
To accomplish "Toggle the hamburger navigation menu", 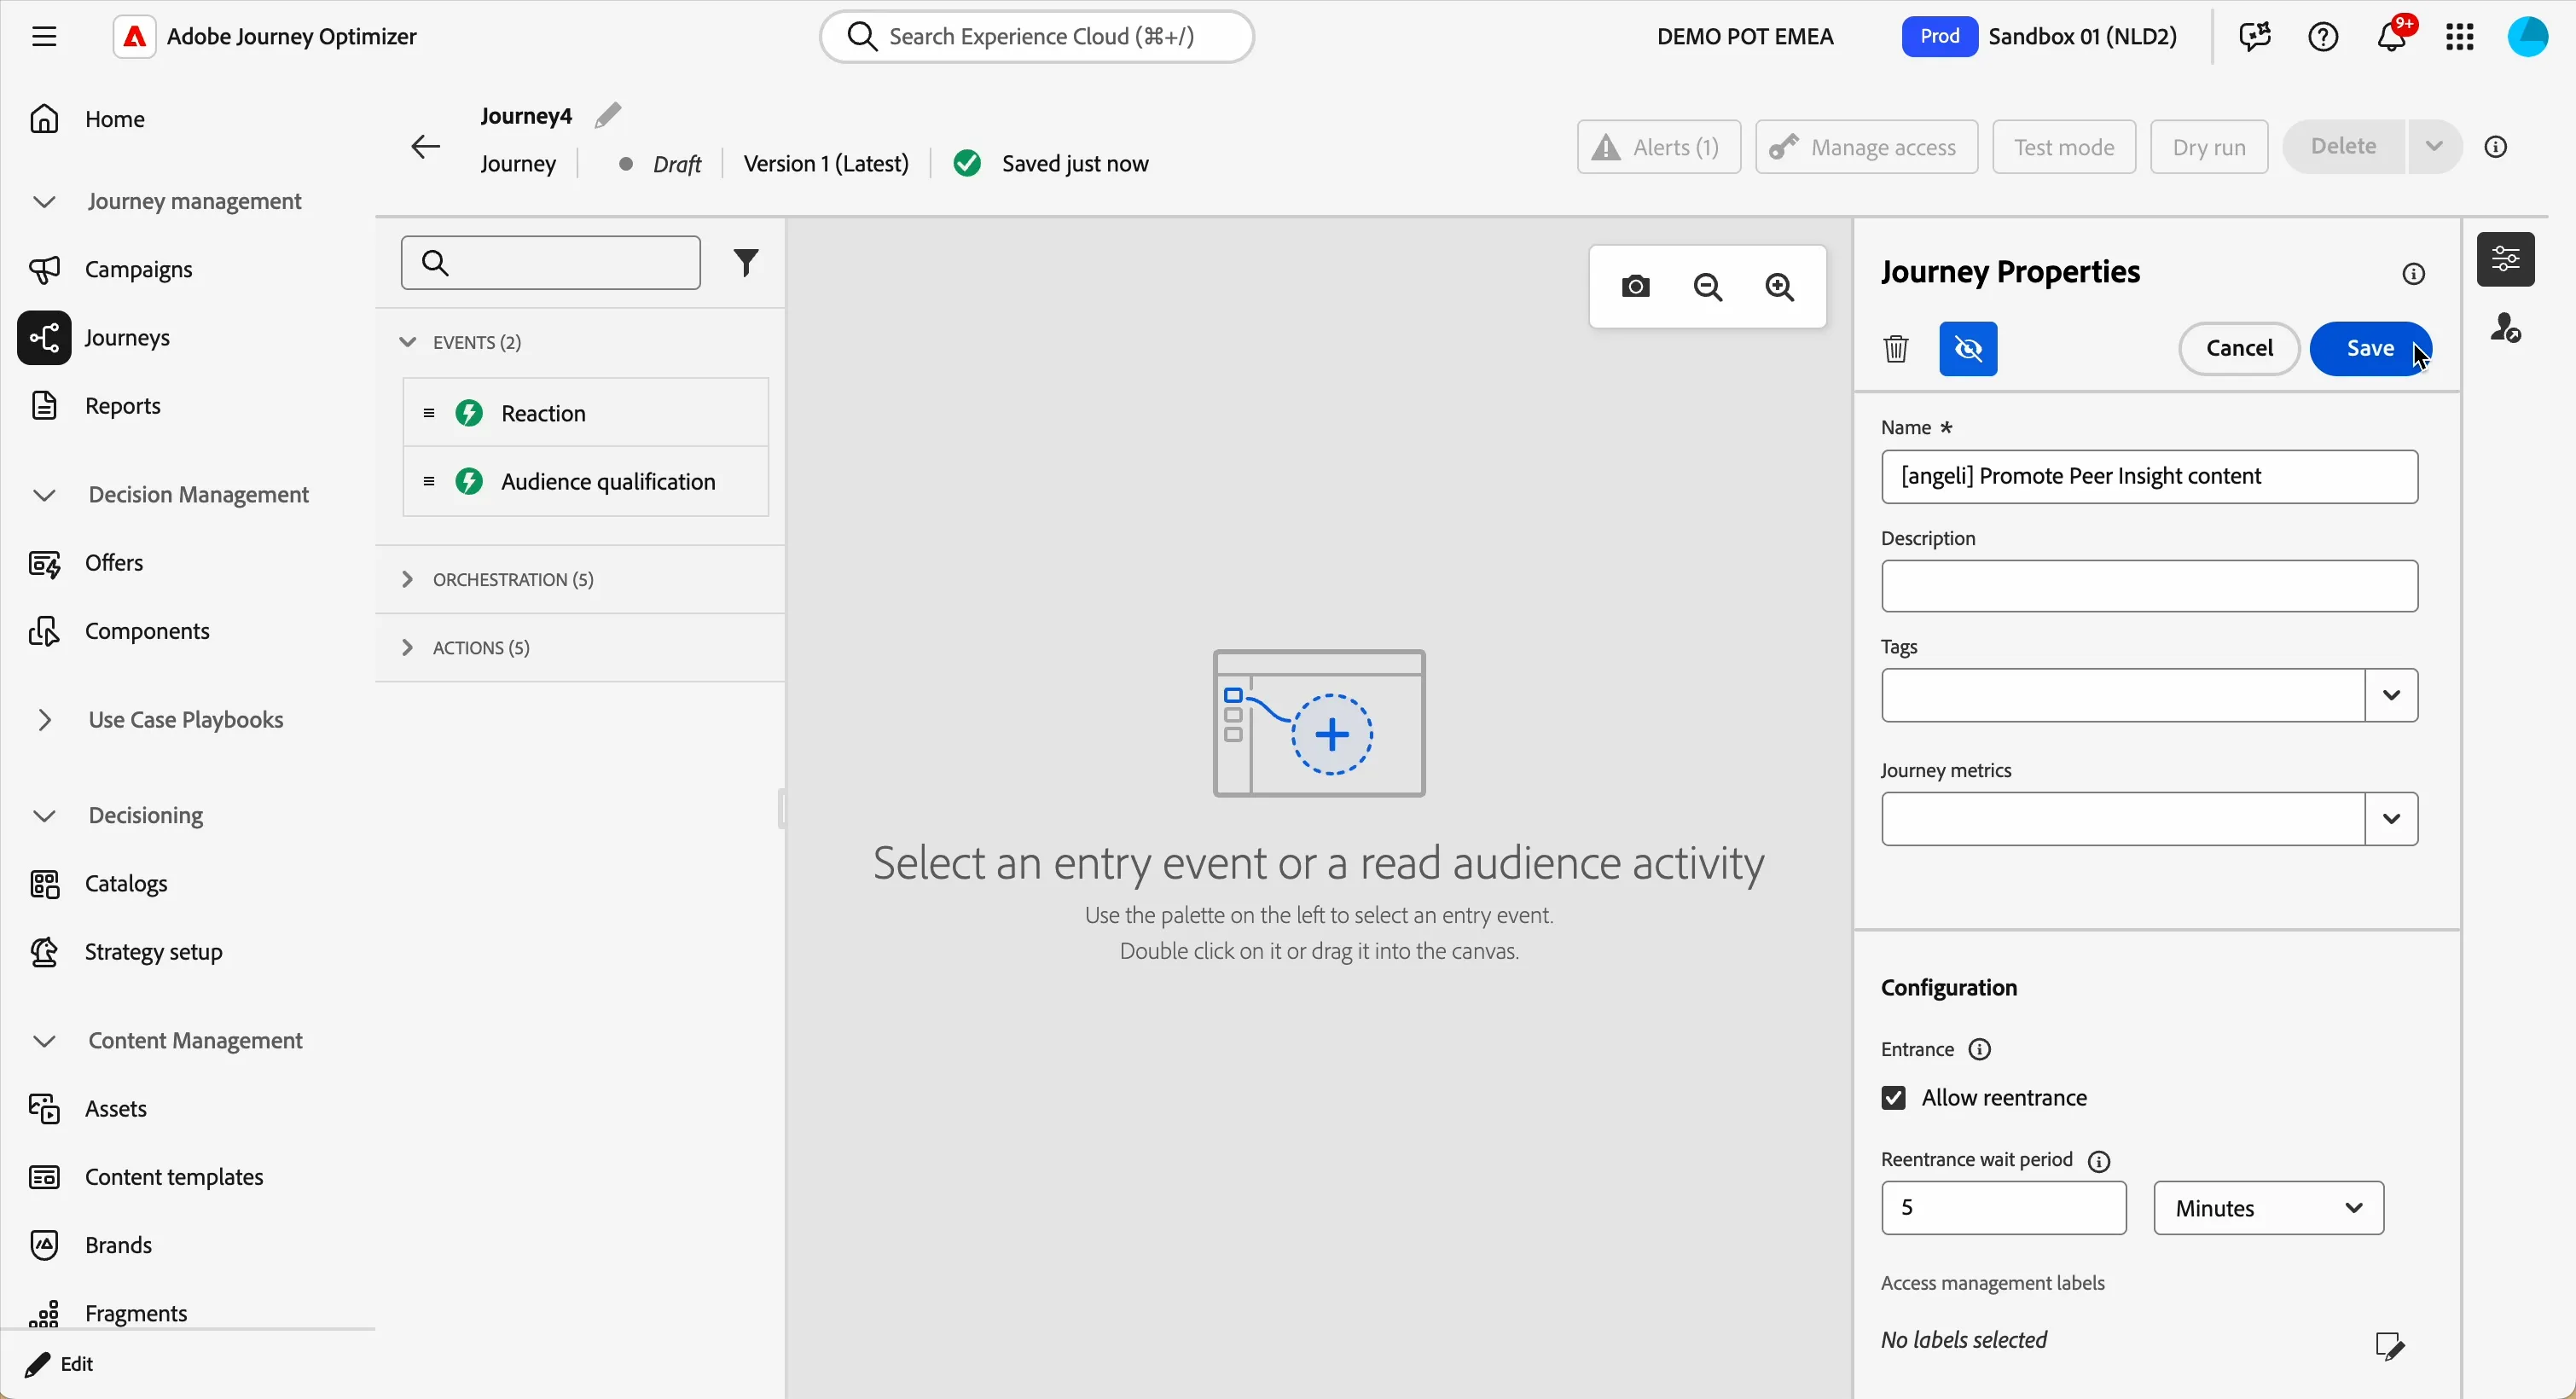I will coord(44,37).
